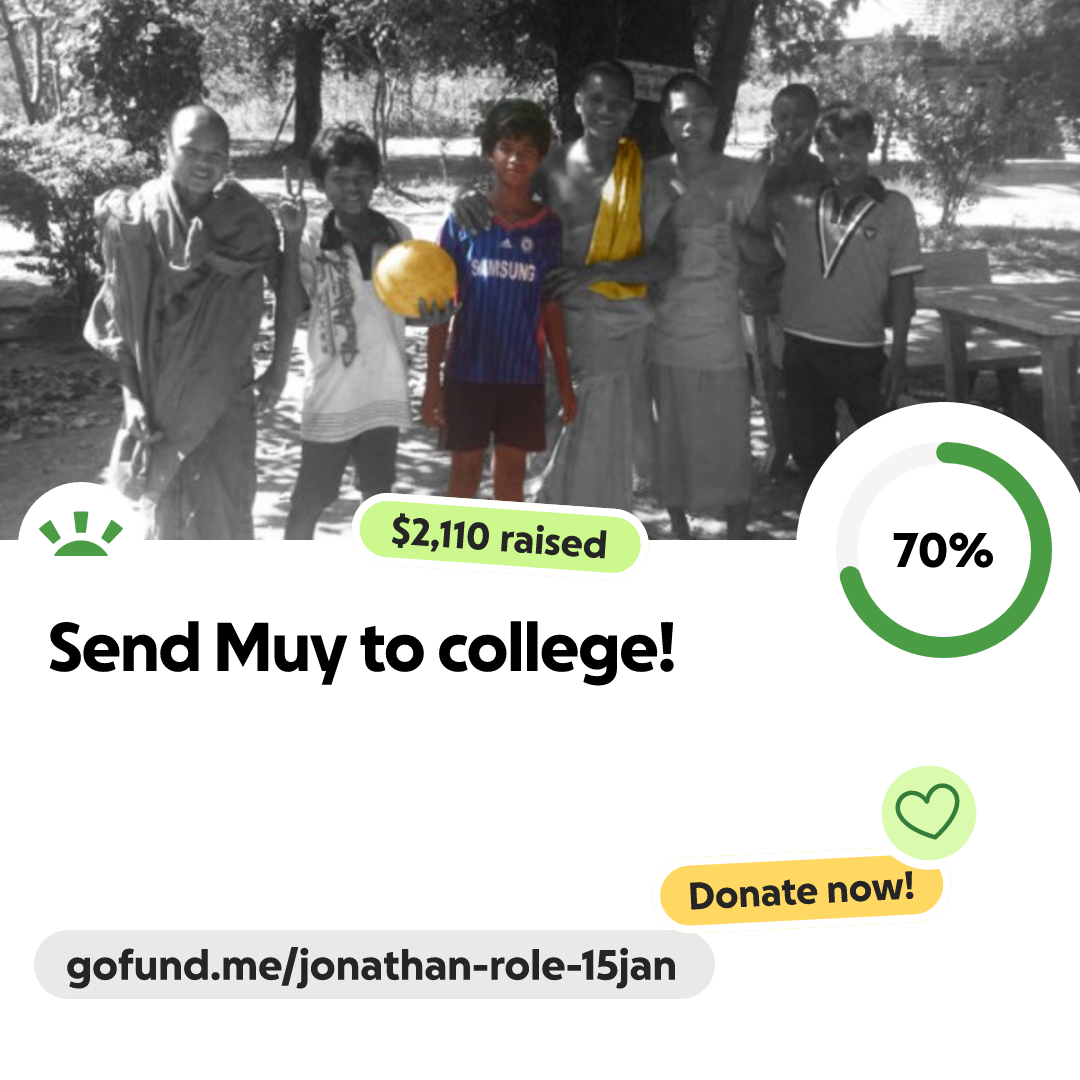Click the SAMSUNG text on the blue jersey
Screen dimensions: 1080x1080
tap(503, 269)
